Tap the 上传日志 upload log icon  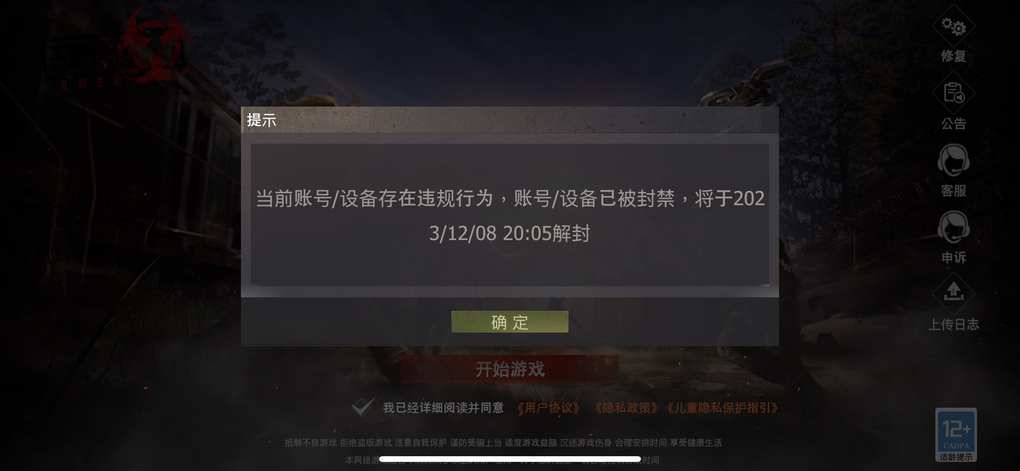(953, 293)
